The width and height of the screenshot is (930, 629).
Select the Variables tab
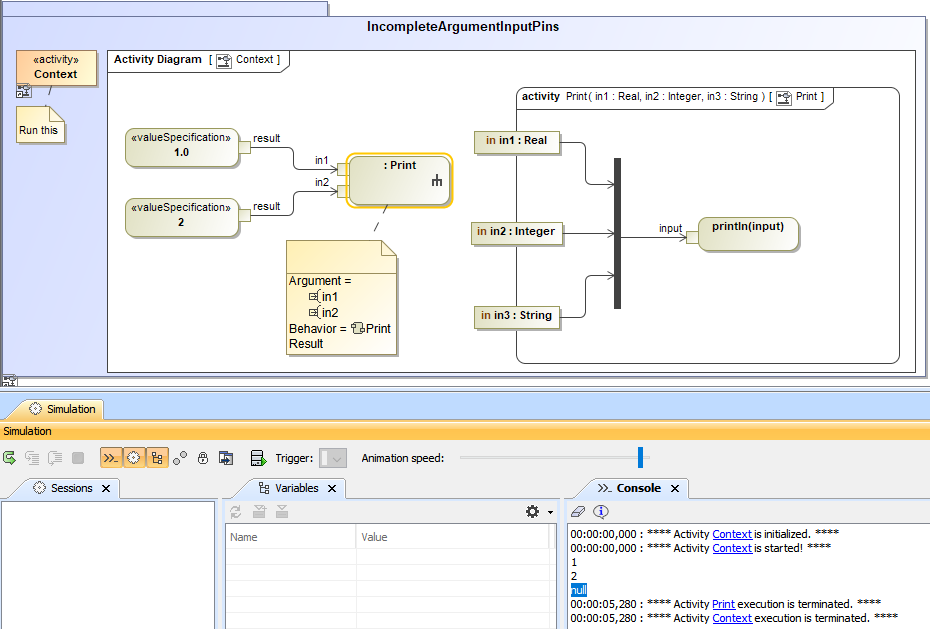(x=296, y=488)
